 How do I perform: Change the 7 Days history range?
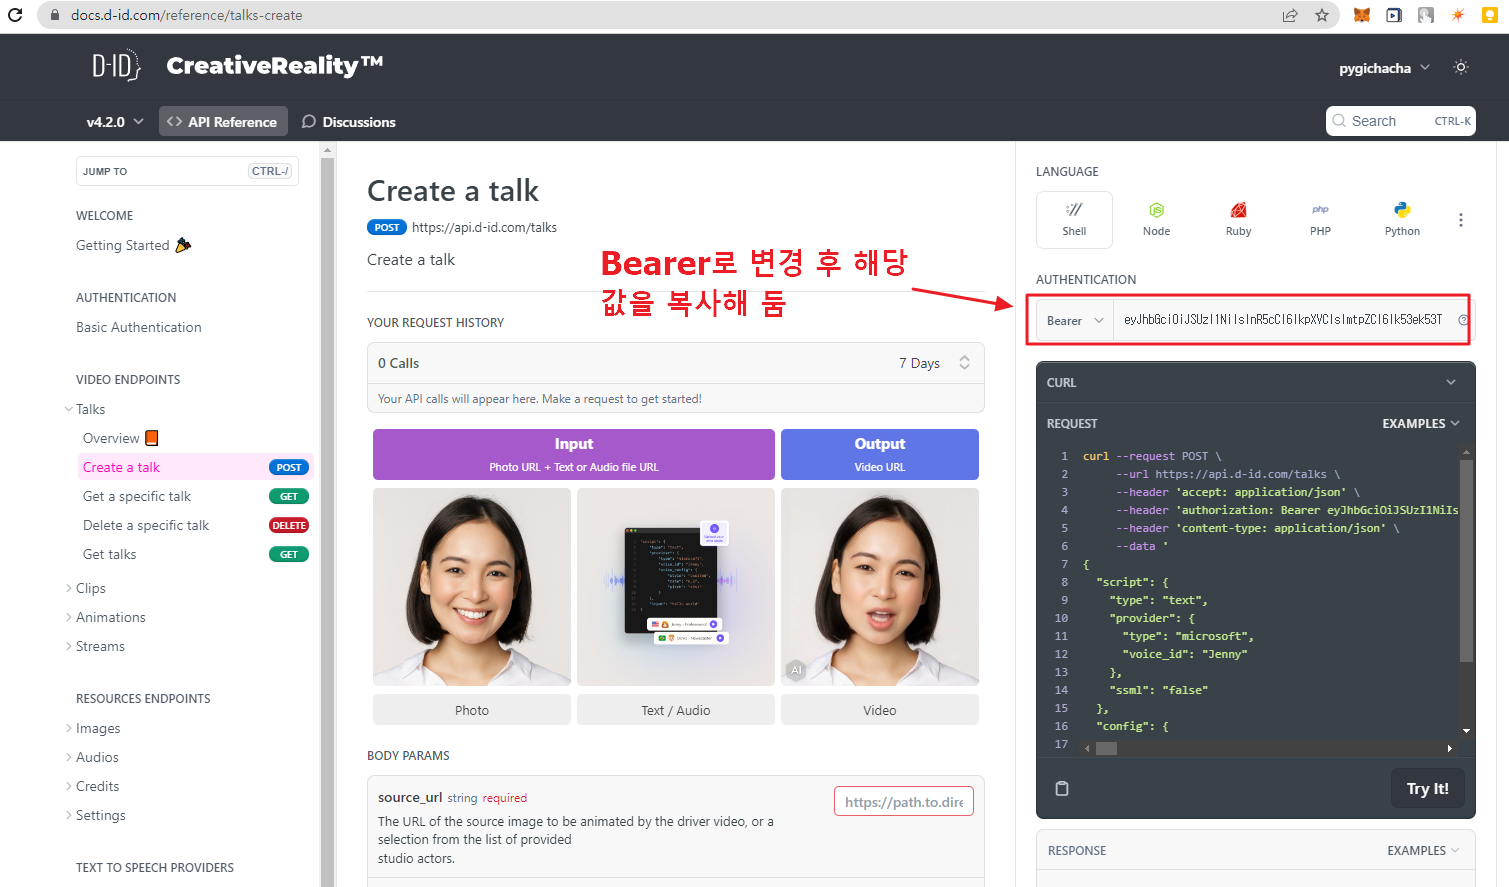point(934,362)
